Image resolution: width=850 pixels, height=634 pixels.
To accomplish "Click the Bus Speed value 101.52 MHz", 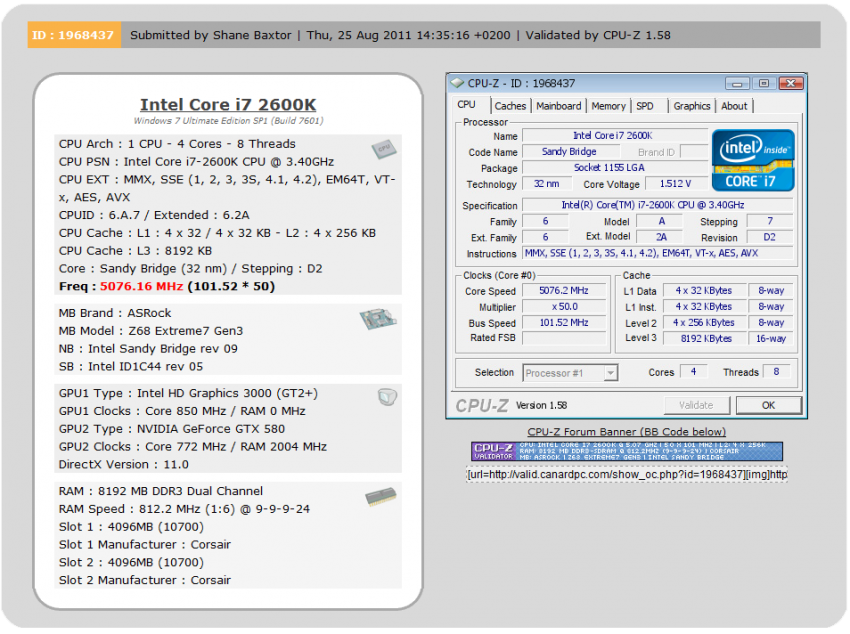I will pyautogui.click(x=564, y=322).
